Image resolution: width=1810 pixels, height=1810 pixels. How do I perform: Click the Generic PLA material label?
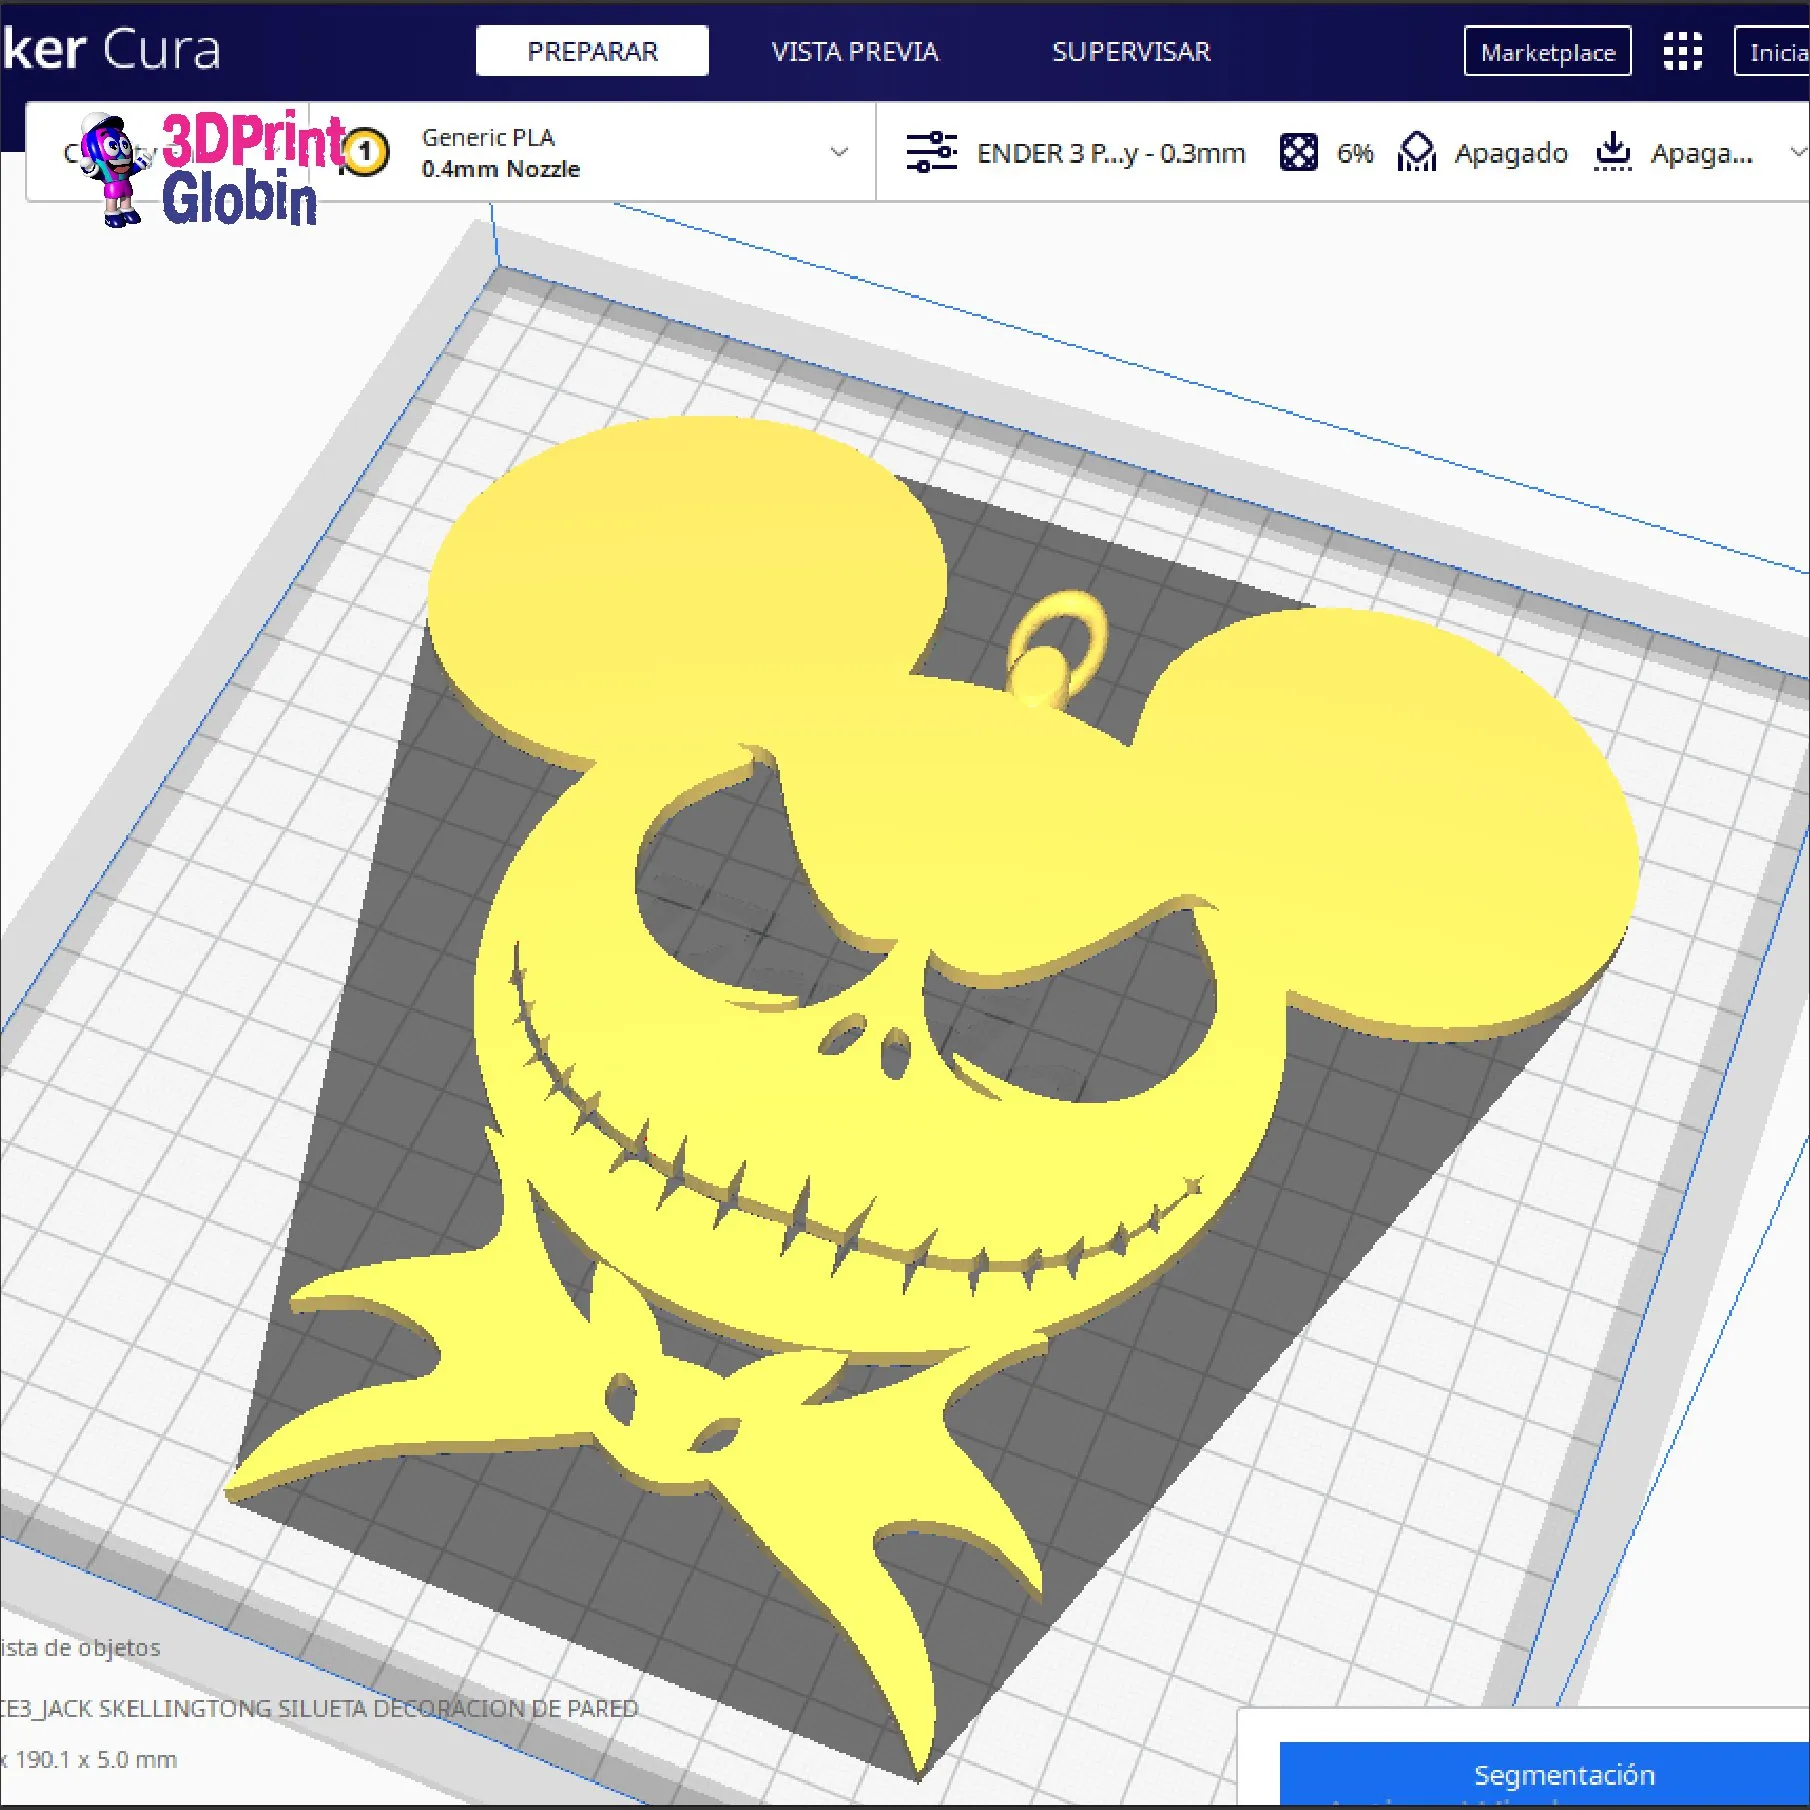pos(488,137)
